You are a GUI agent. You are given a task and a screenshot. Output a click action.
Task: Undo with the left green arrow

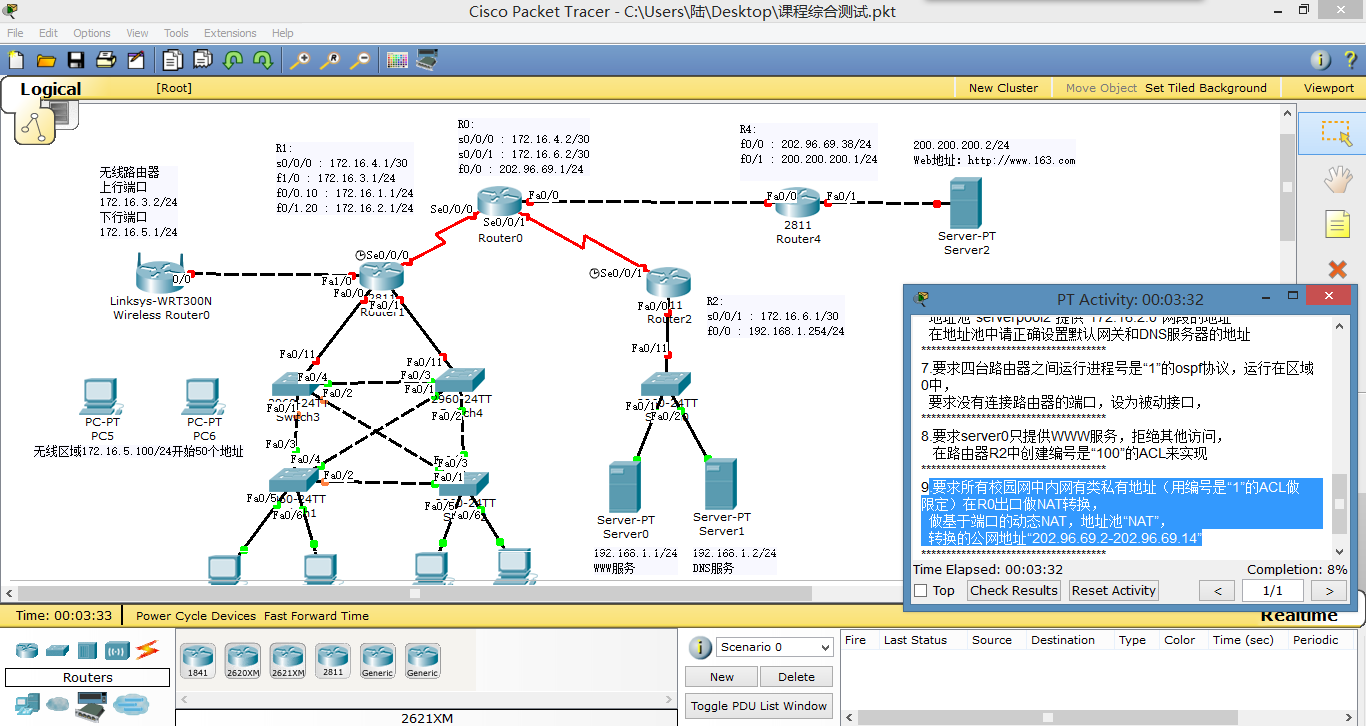point(233,60)
